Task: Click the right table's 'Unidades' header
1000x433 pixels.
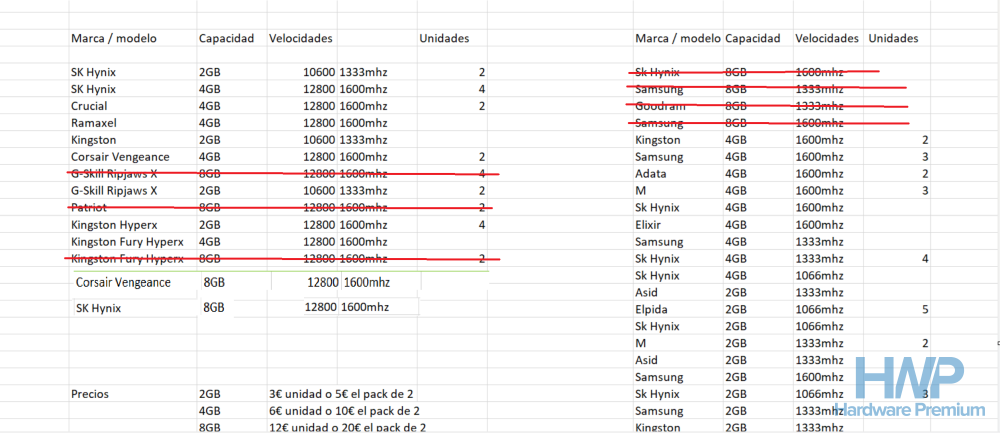Action: [893, 38]
